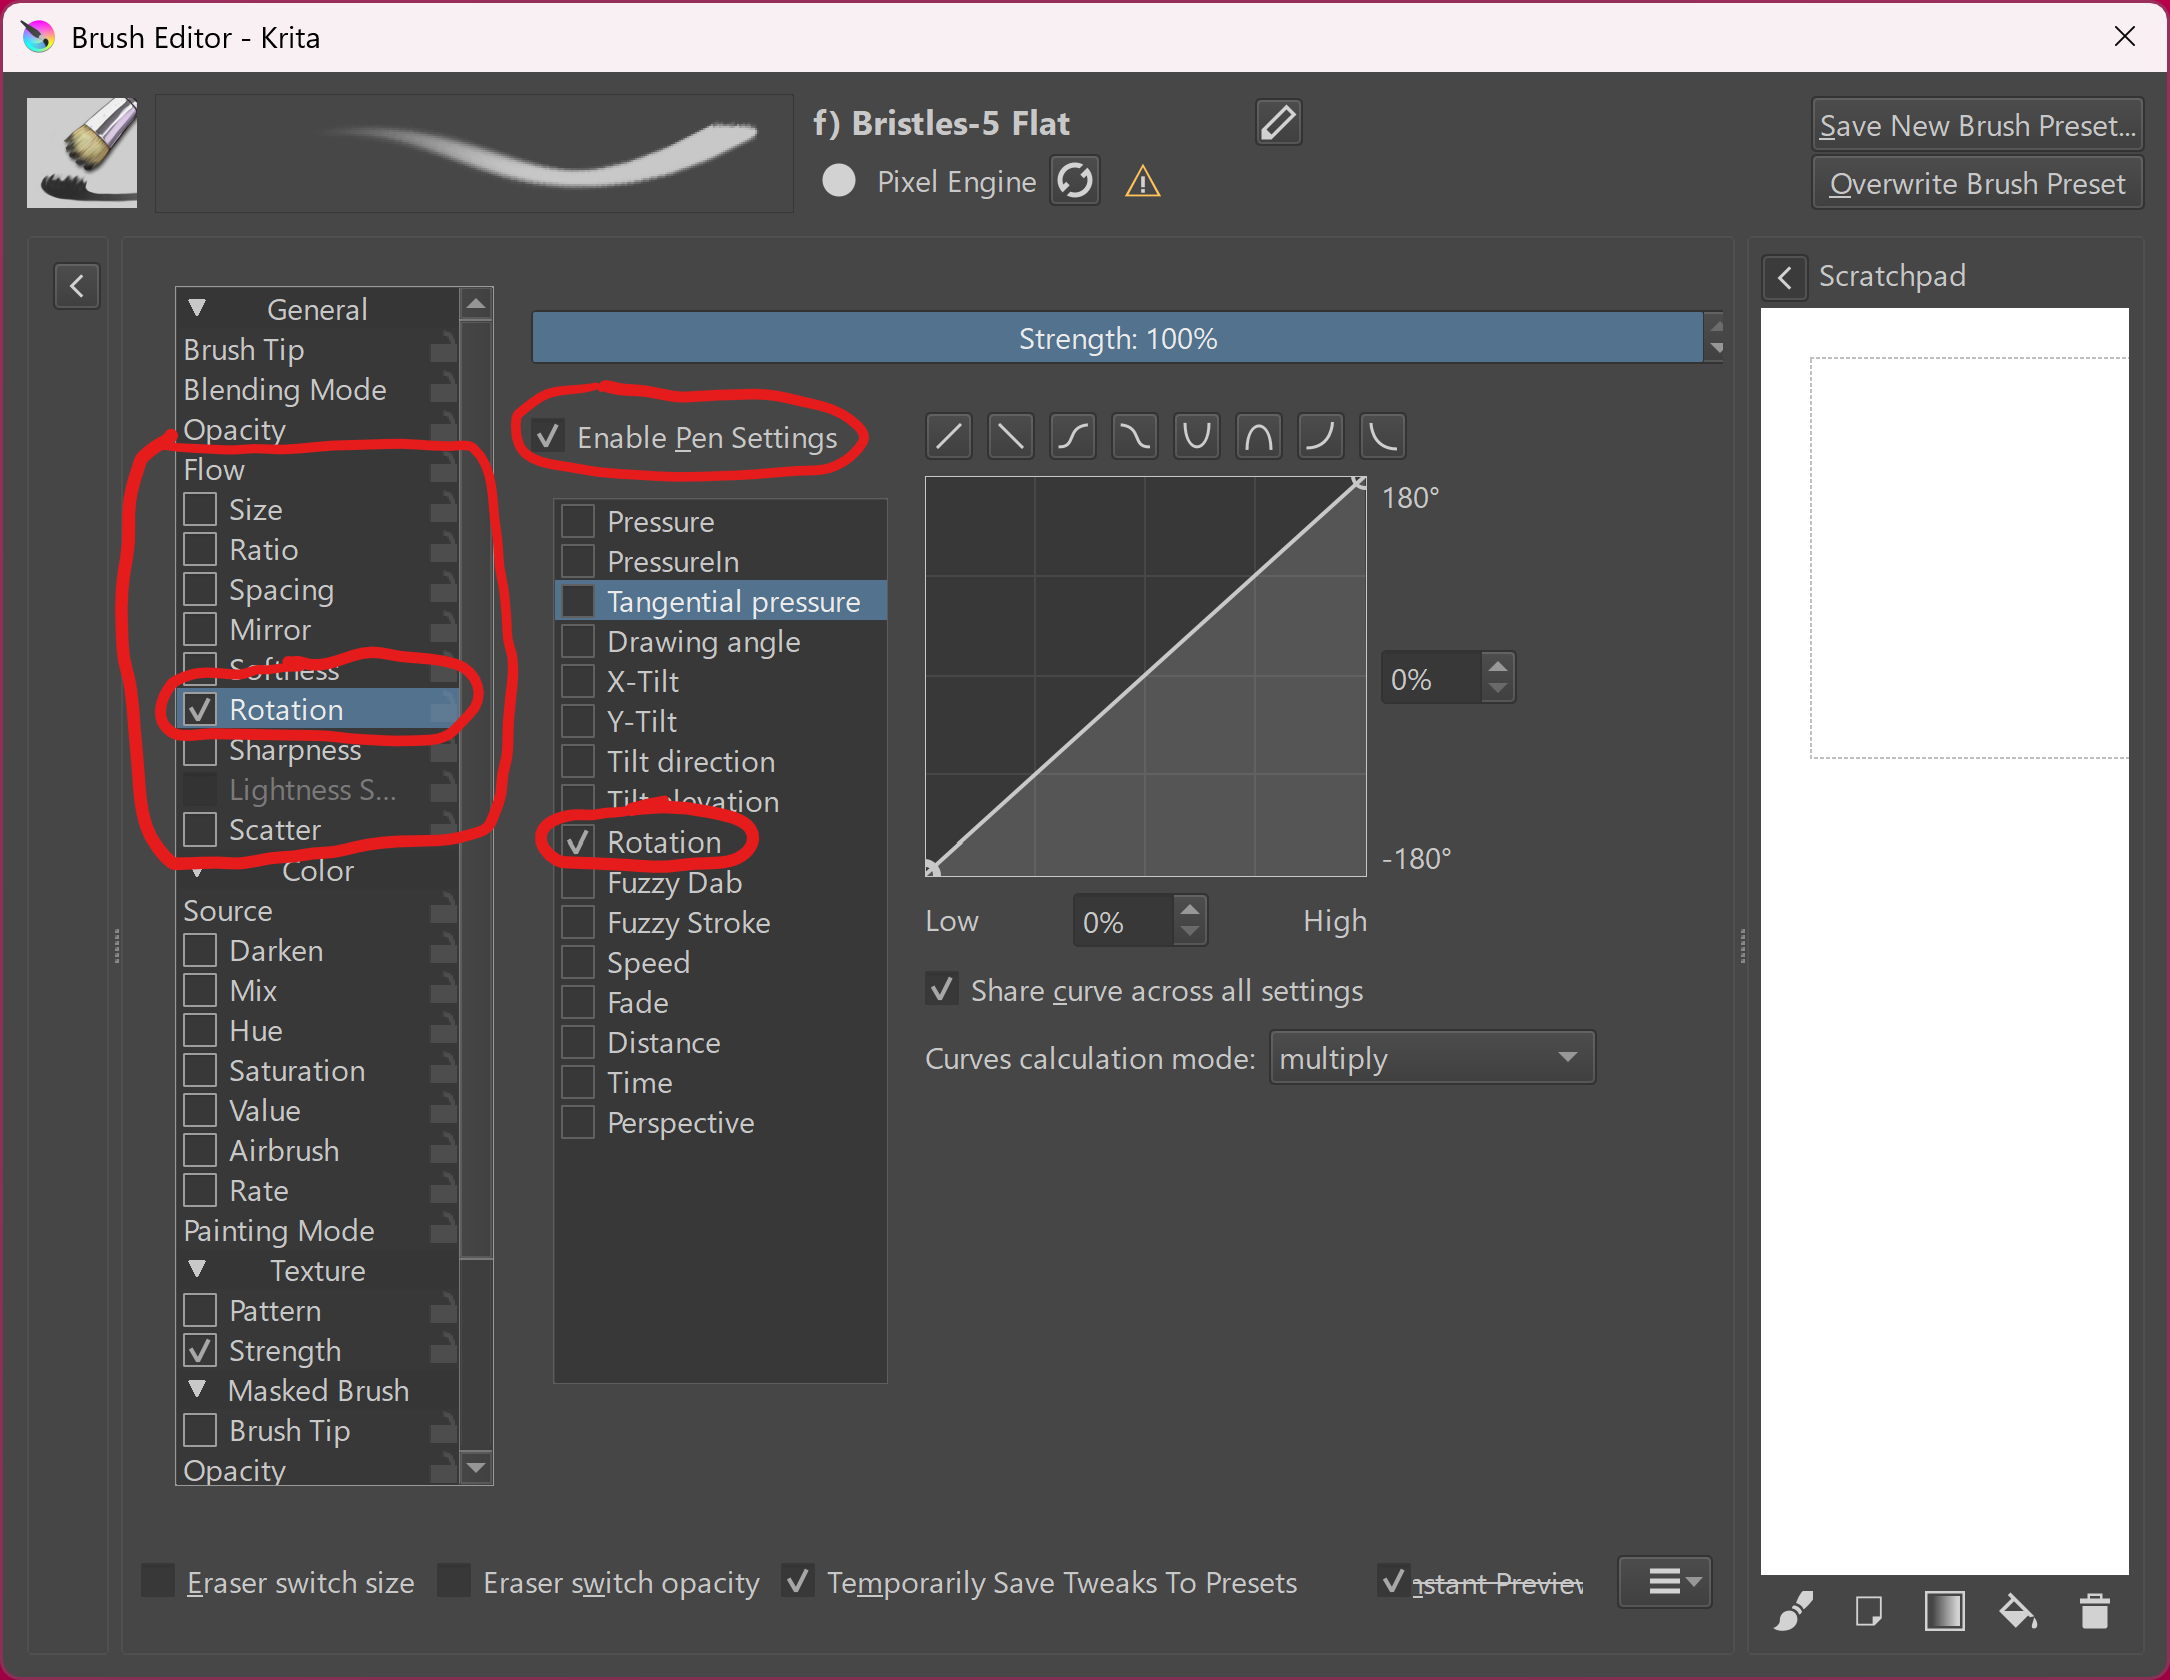This screenshot has width=2170, height=1680.
Task: Click the rename brush pencil icon
Action: [x=1277, y=123]
